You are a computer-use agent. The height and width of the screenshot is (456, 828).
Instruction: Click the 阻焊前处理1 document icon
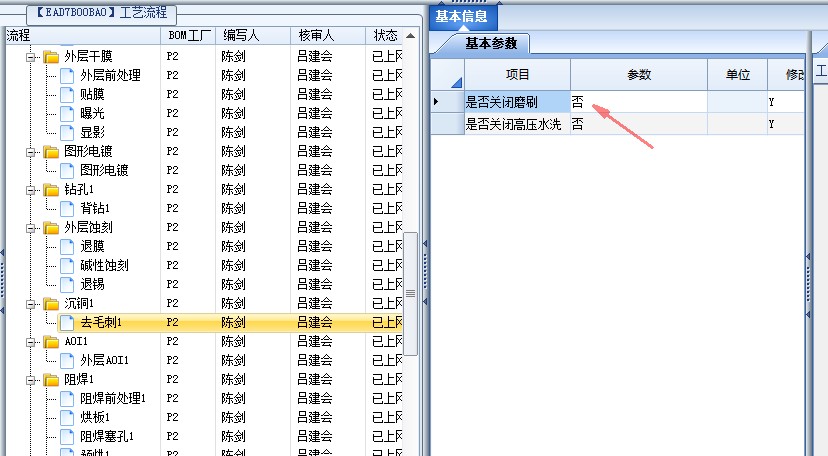pyautogui.click(x=67, y=398)
